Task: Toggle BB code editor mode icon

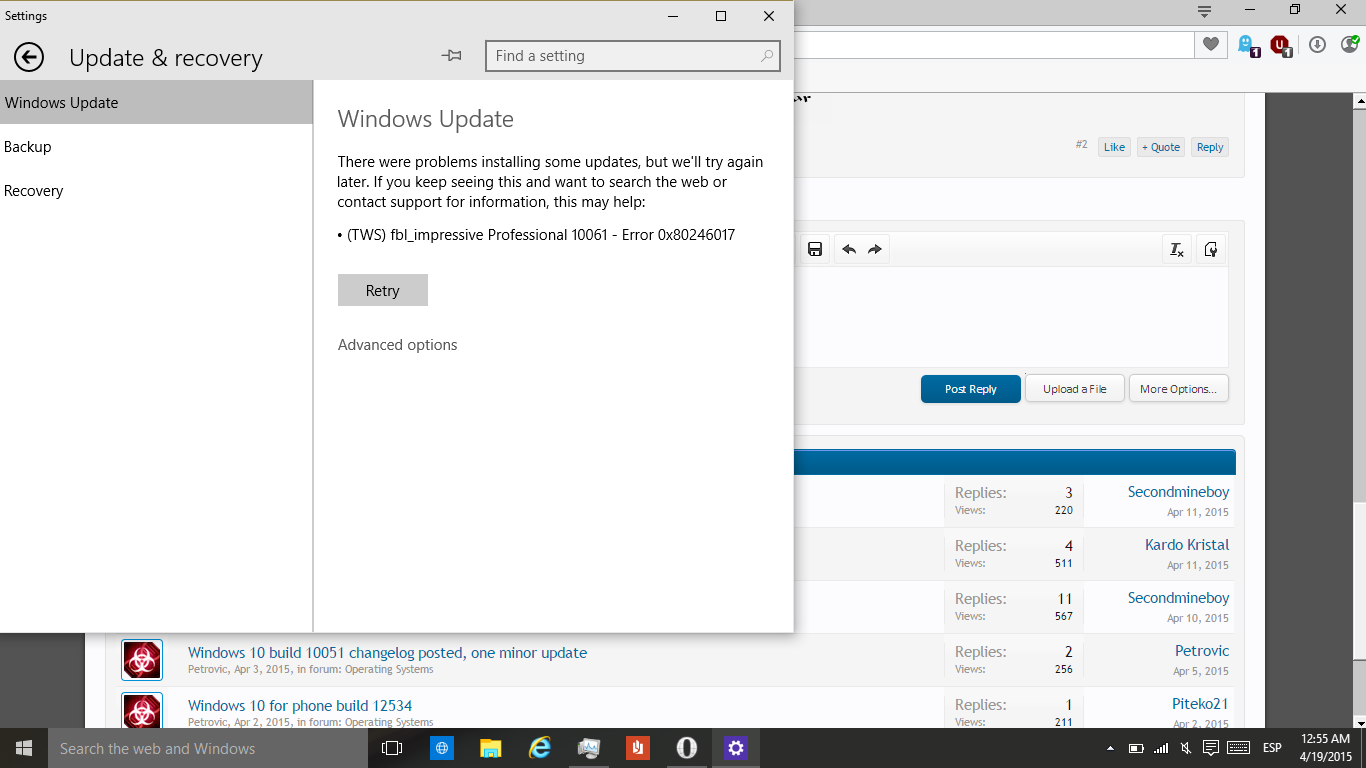Action: (x=1211, y=249)
